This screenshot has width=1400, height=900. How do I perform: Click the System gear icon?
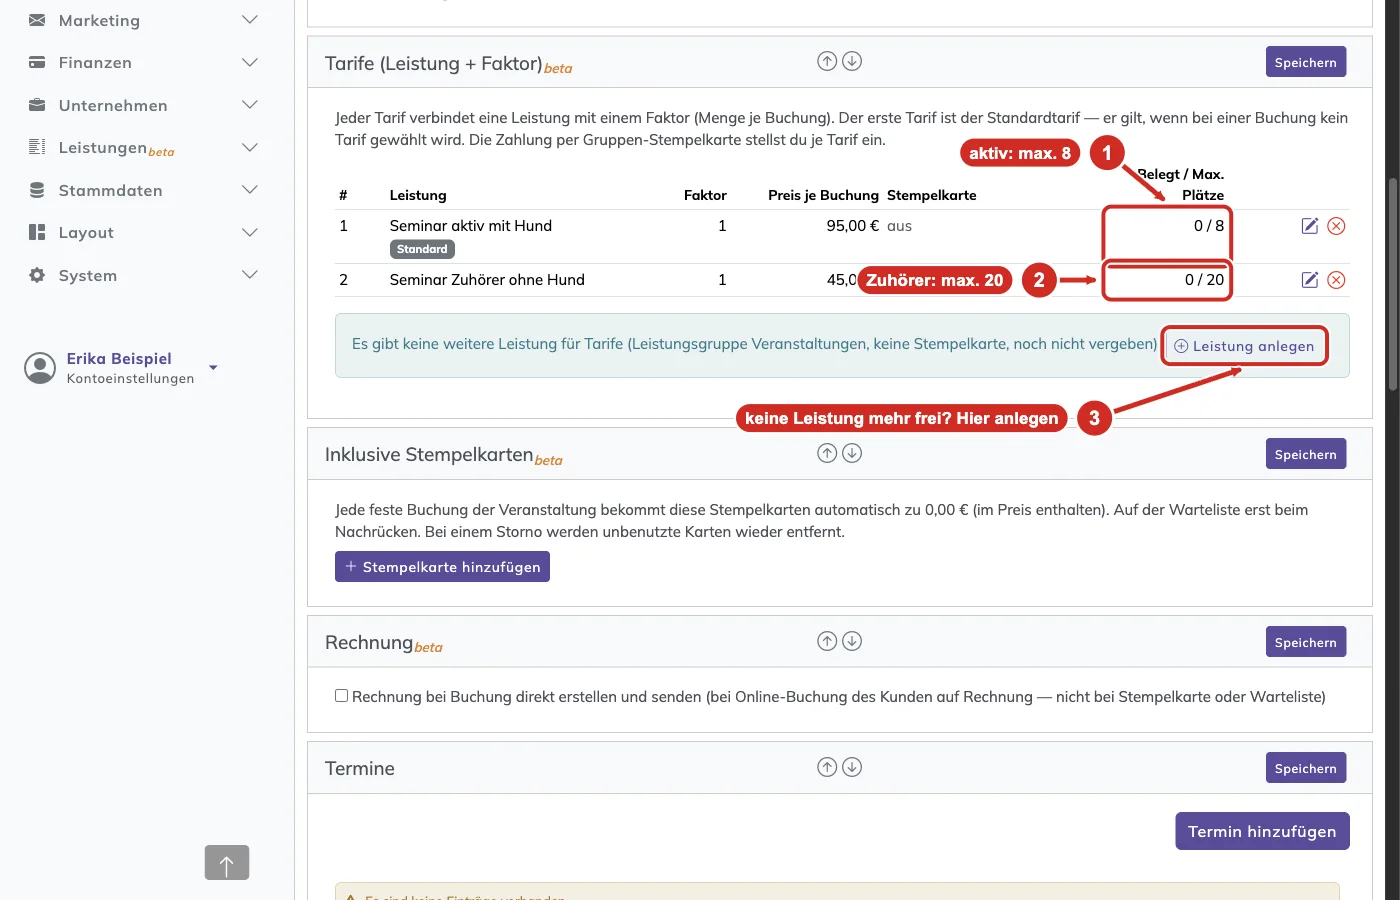point(37,275)
